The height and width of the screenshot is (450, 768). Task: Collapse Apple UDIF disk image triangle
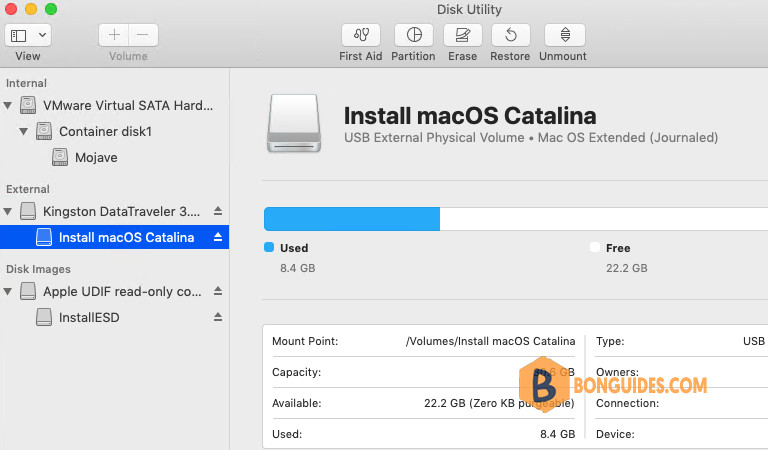pyautogui.click(x=8, y=292)
